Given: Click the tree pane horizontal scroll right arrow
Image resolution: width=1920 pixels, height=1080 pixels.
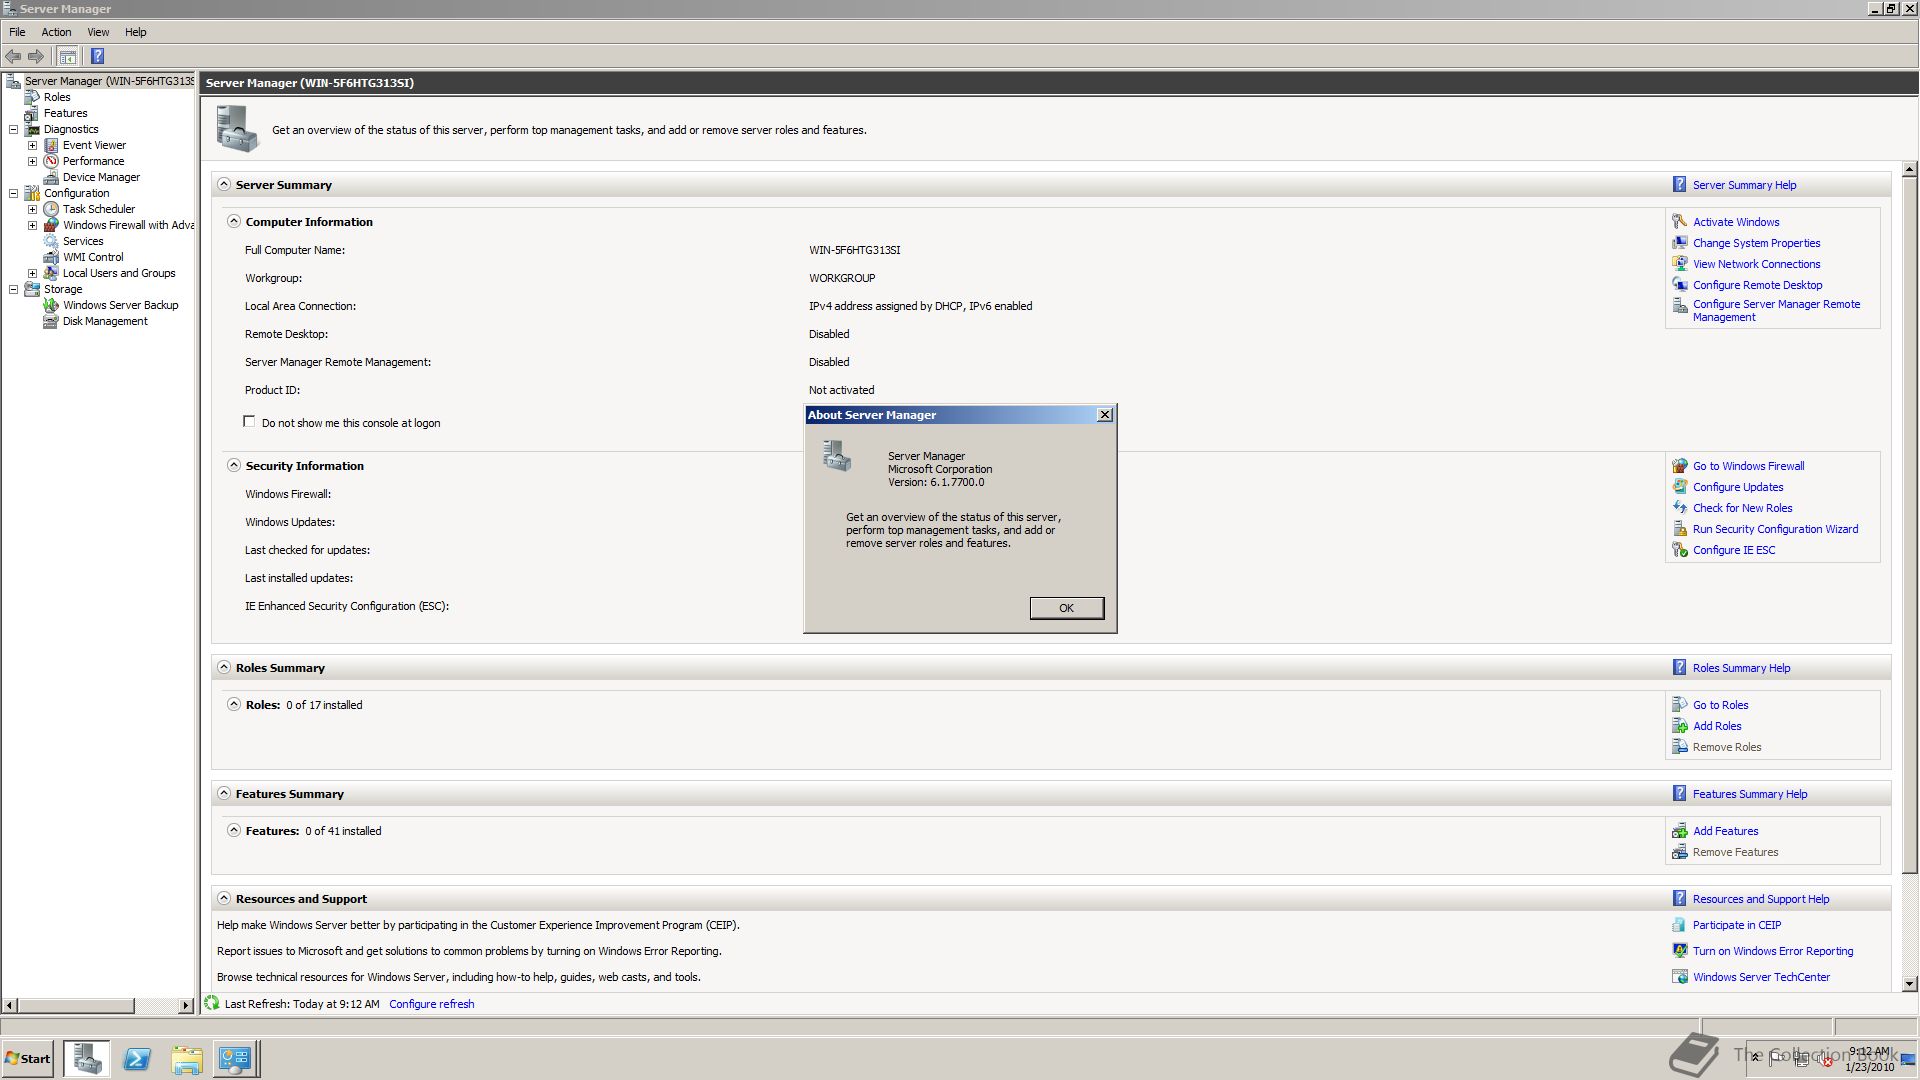Looking at the screenshot, I should 185,1005.
